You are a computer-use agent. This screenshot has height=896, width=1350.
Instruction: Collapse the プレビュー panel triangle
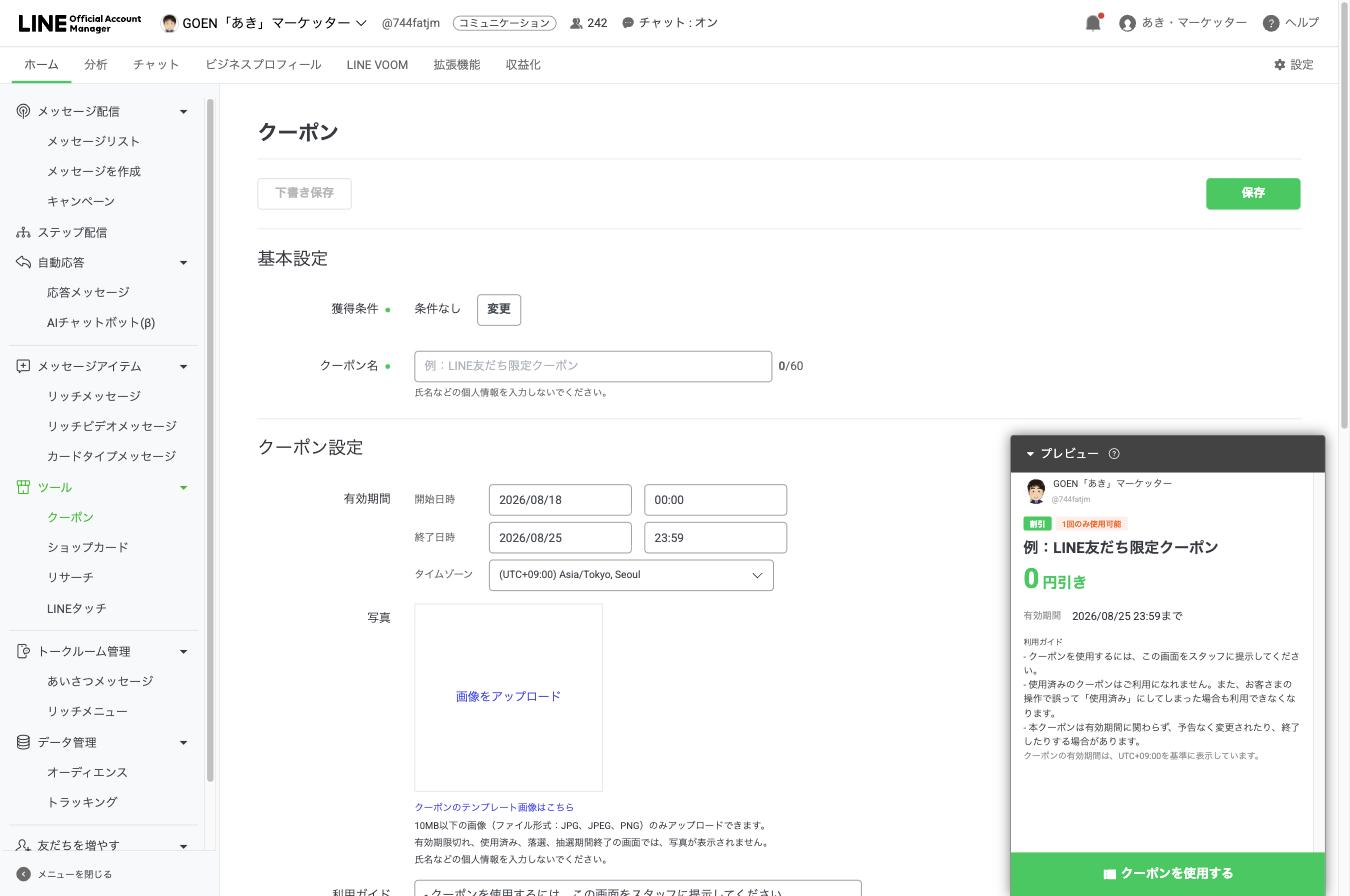(1030, 454)
